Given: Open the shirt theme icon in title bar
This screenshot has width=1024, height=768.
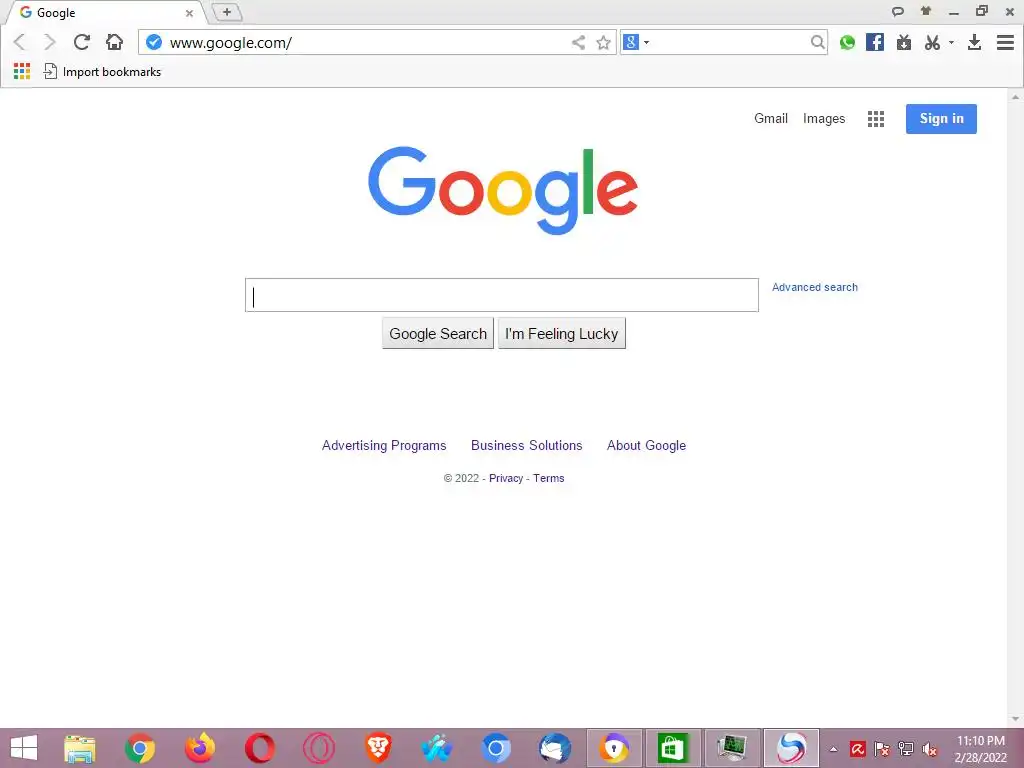Looking at the screenshot, I should (x=926, y=11).
